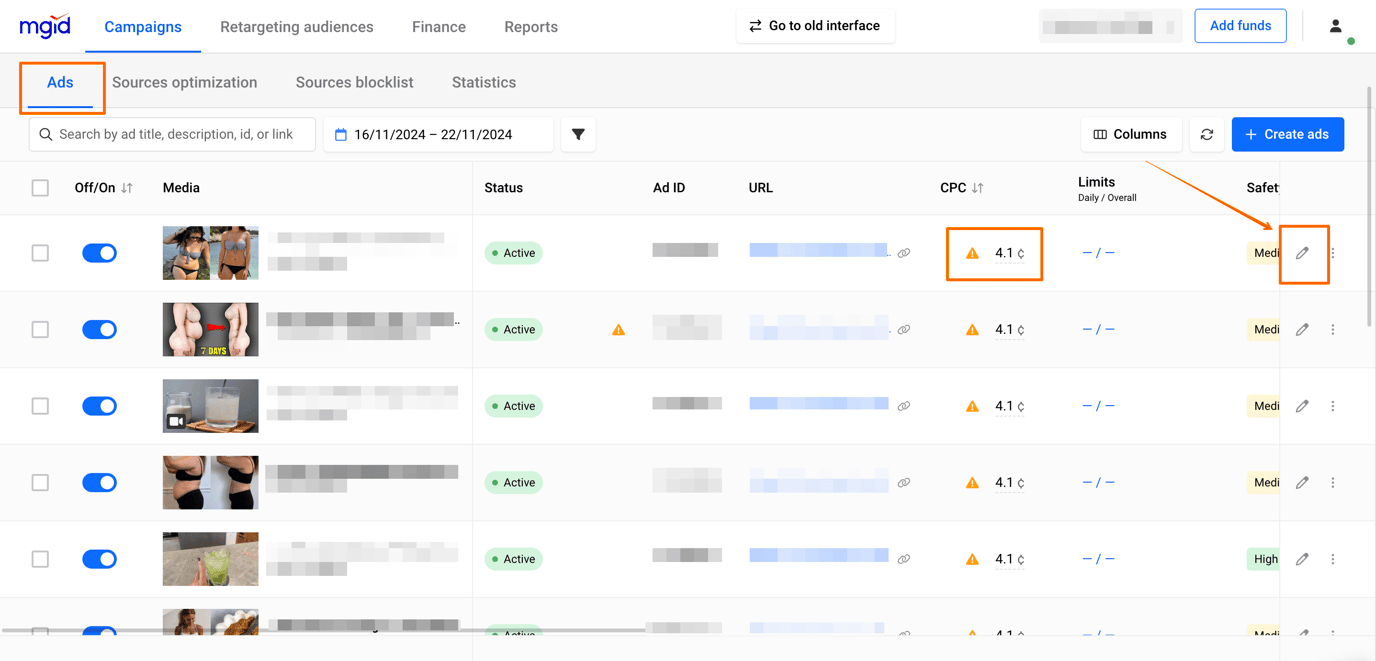The width and height of the screenshot is (1376, 661).
Task: Open the account menu via the profile icon
Action: [1335, 27]
